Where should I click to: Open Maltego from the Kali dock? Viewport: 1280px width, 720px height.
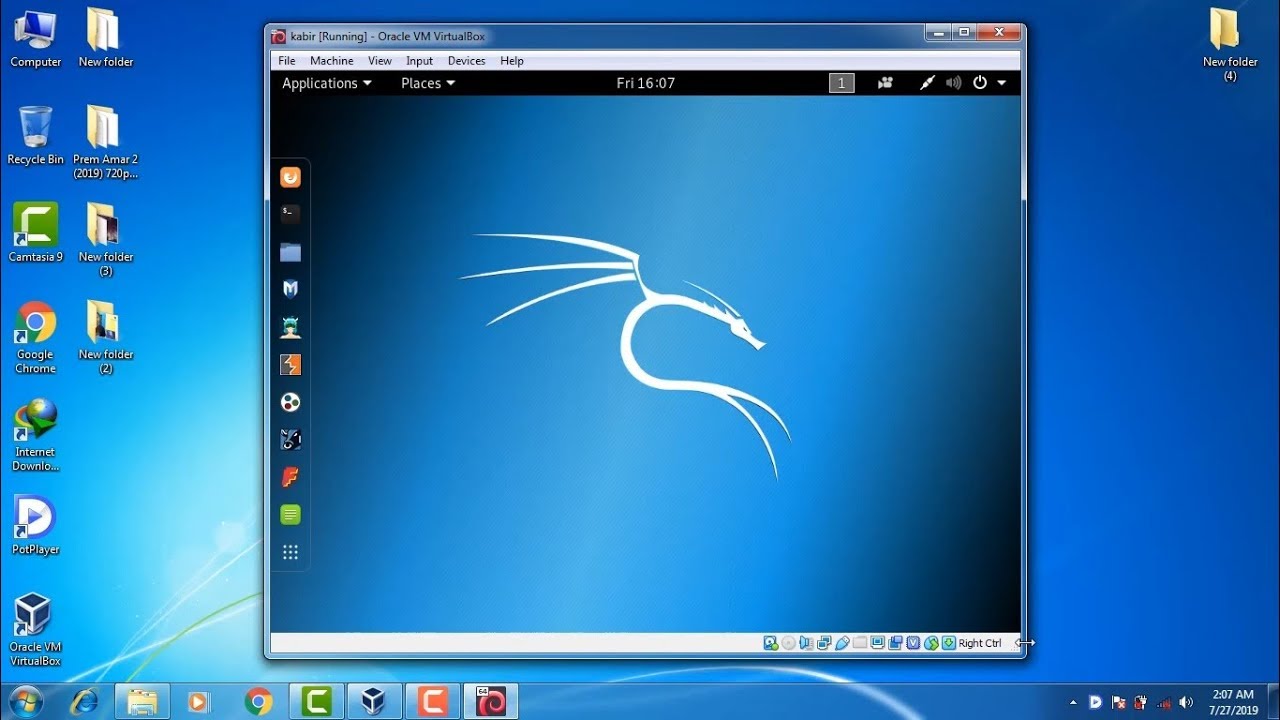tap(290, 402)
